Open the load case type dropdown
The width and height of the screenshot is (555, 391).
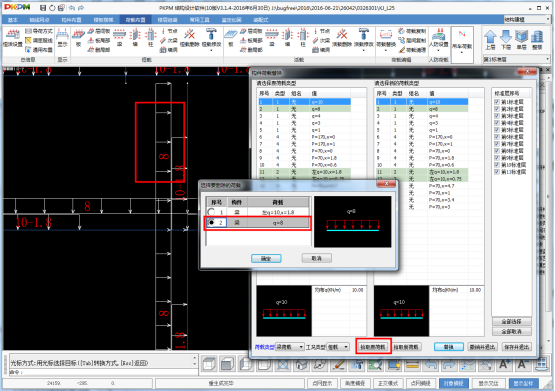click(338, 347)
